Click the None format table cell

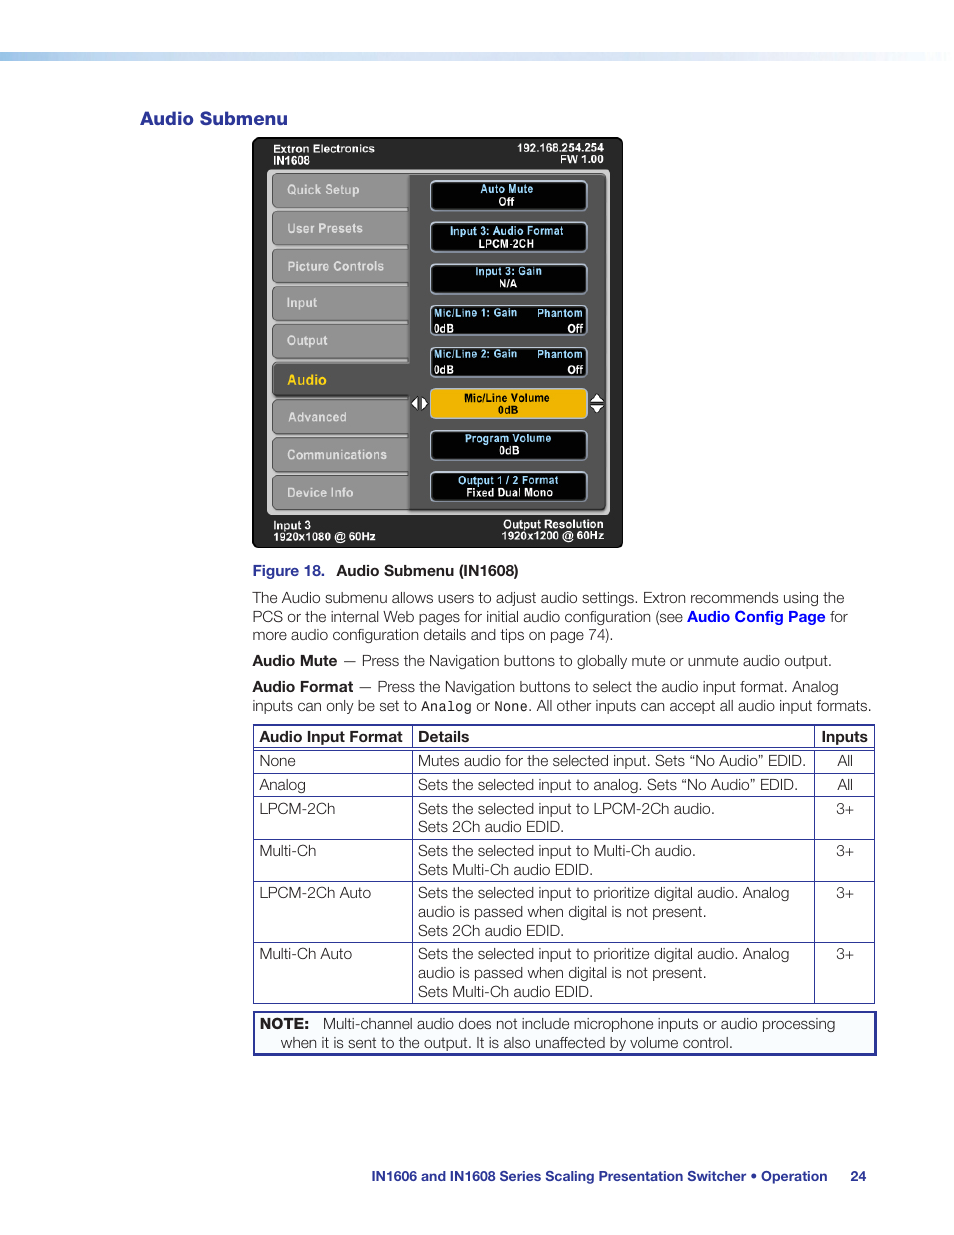(x=332, y=761)
